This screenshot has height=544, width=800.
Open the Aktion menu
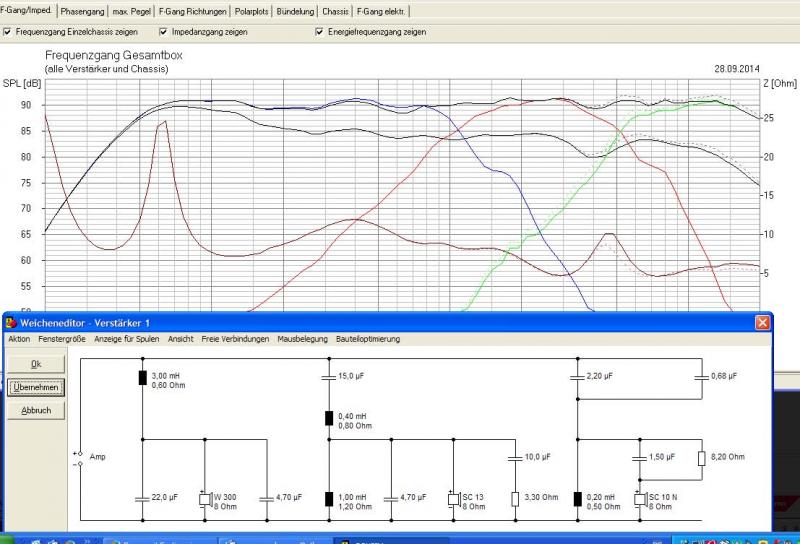19,339
